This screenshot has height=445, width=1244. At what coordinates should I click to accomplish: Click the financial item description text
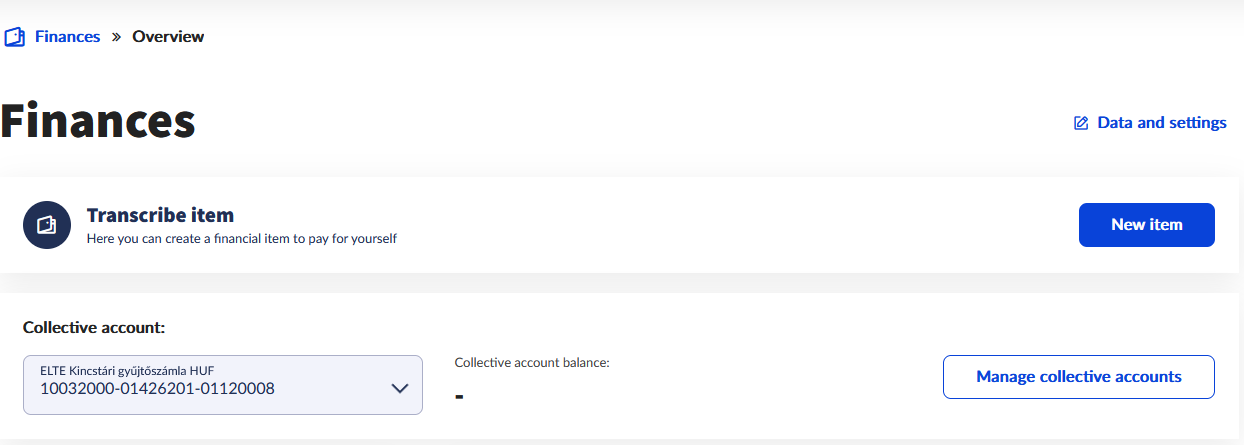point(242,239)
